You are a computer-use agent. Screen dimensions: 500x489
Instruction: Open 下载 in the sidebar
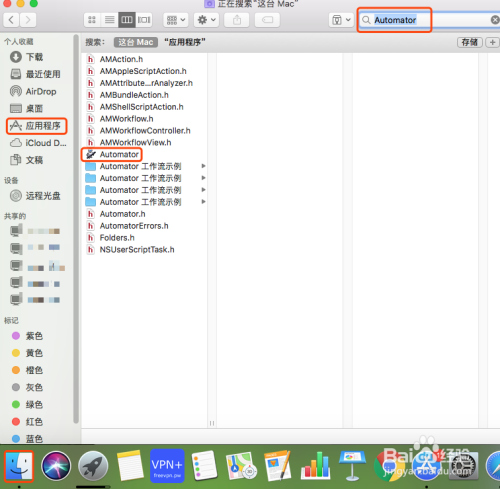click(27, 57)
